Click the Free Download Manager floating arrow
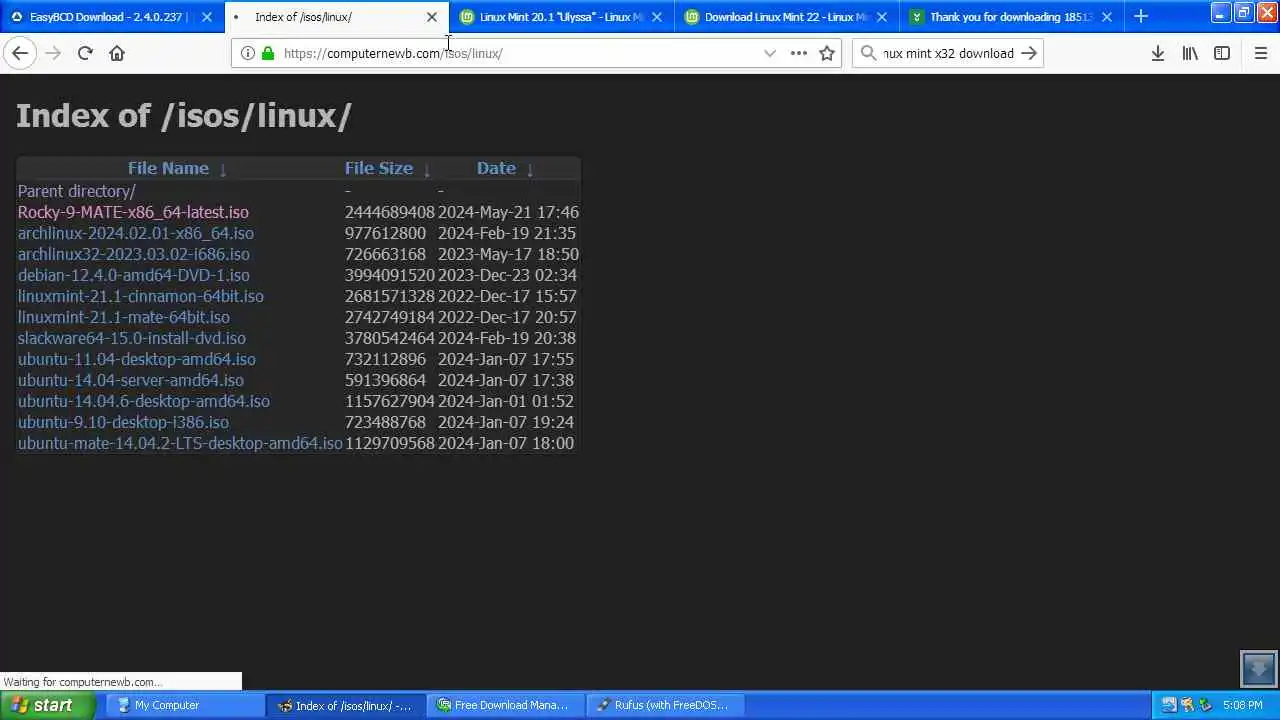 (x=1258, y=668)
